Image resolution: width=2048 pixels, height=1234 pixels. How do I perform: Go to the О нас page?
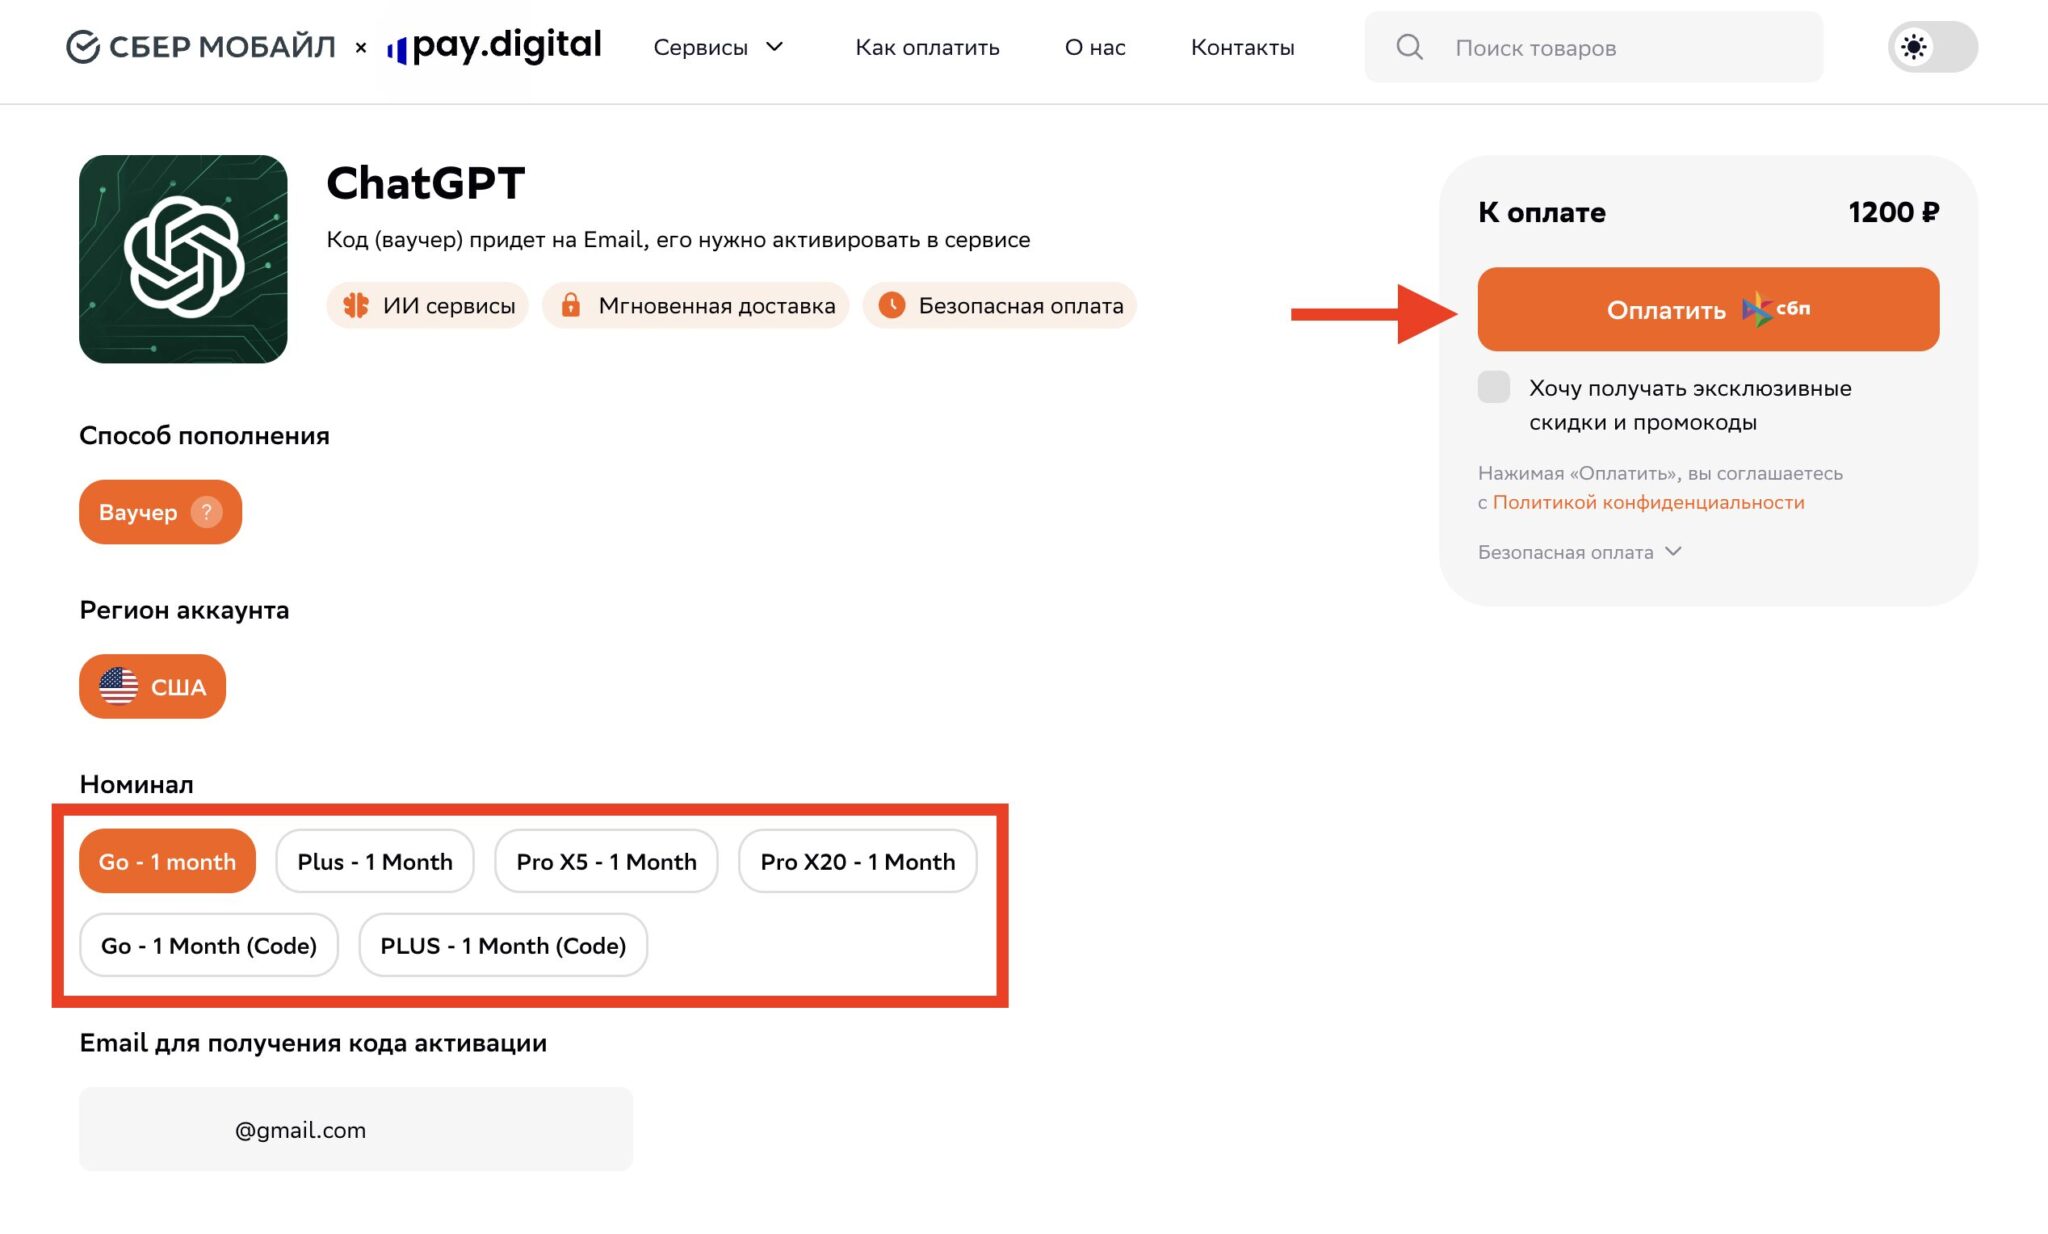pyautogui.click(x=1095, y=47)
